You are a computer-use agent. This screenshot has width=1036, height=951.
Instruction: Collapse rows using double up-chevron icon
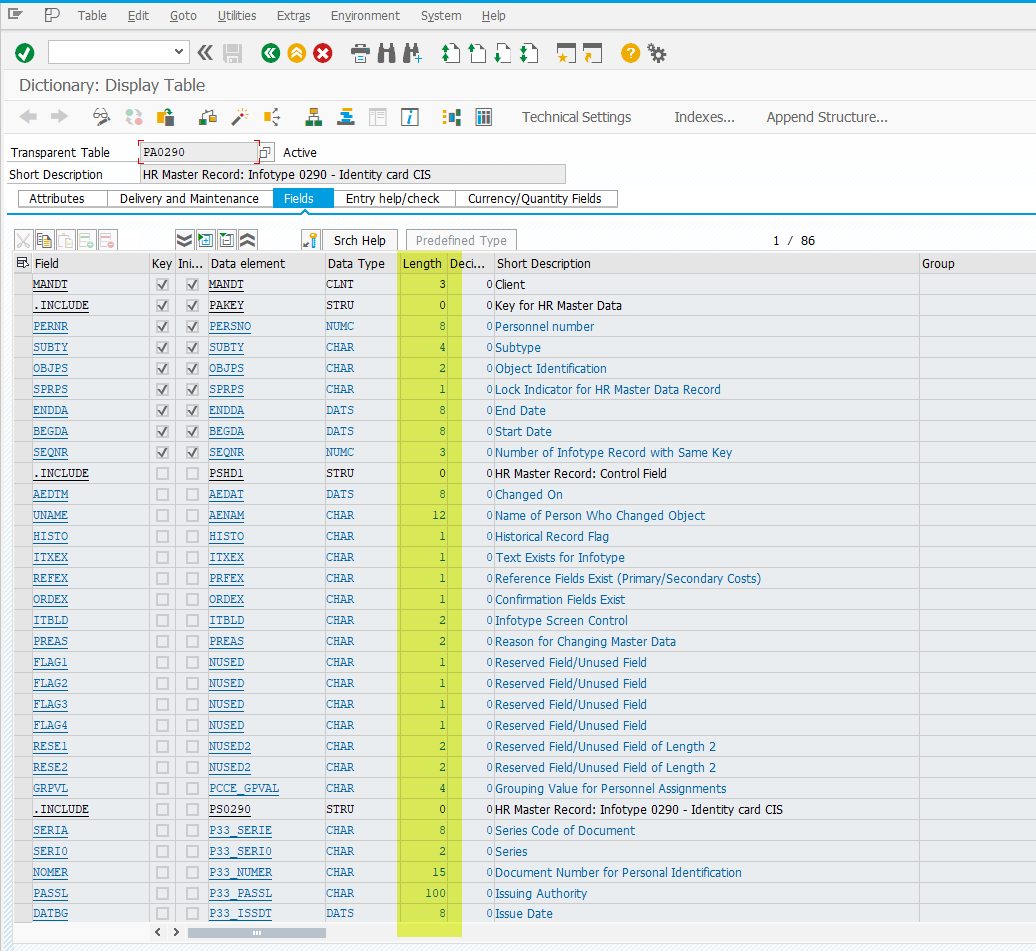247,240
